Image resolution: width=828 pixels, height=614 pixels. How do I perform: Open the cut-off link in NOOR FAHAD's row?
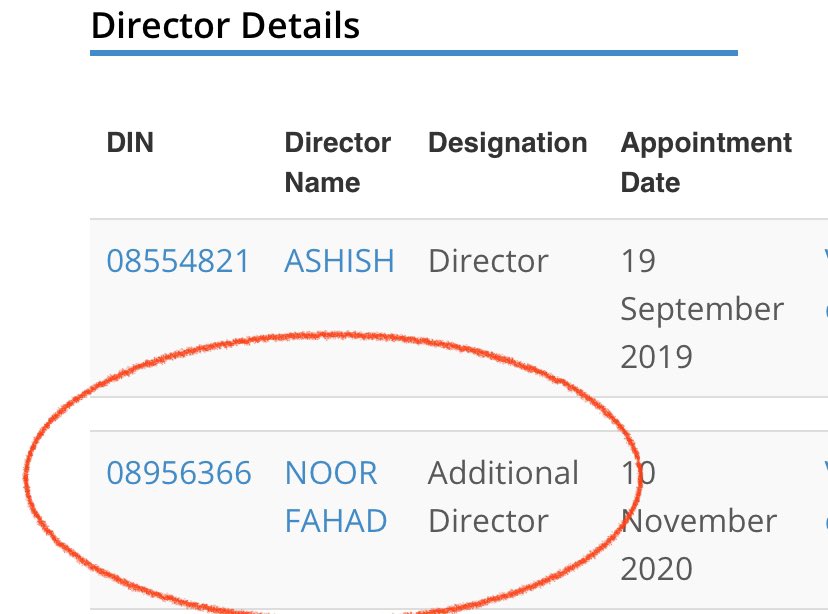tap(825, 496)
